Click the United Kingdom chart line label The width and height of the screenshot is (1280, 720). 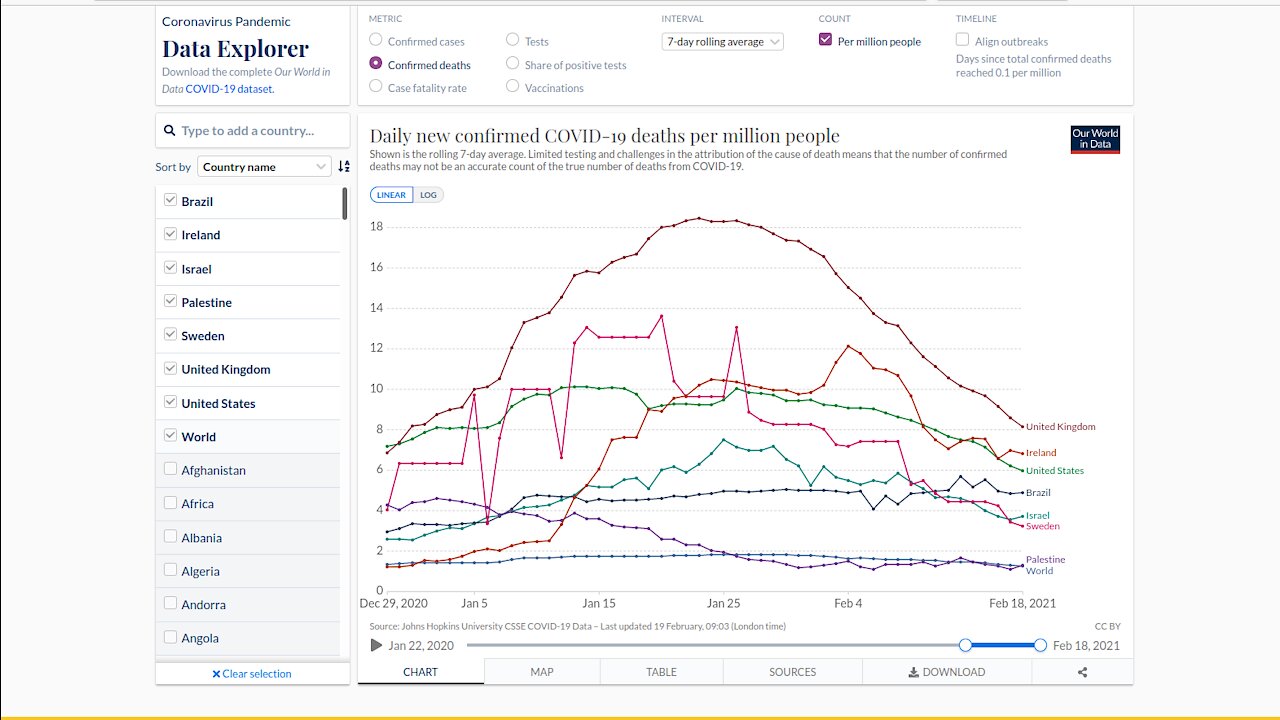tap(1060, 427)
